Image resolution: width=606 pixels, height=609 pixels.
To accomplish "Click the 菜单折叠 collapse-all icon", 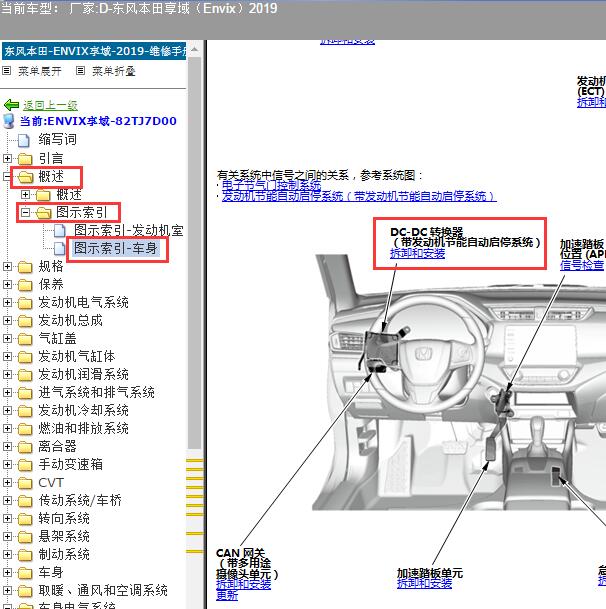I will tap(80, 71).
